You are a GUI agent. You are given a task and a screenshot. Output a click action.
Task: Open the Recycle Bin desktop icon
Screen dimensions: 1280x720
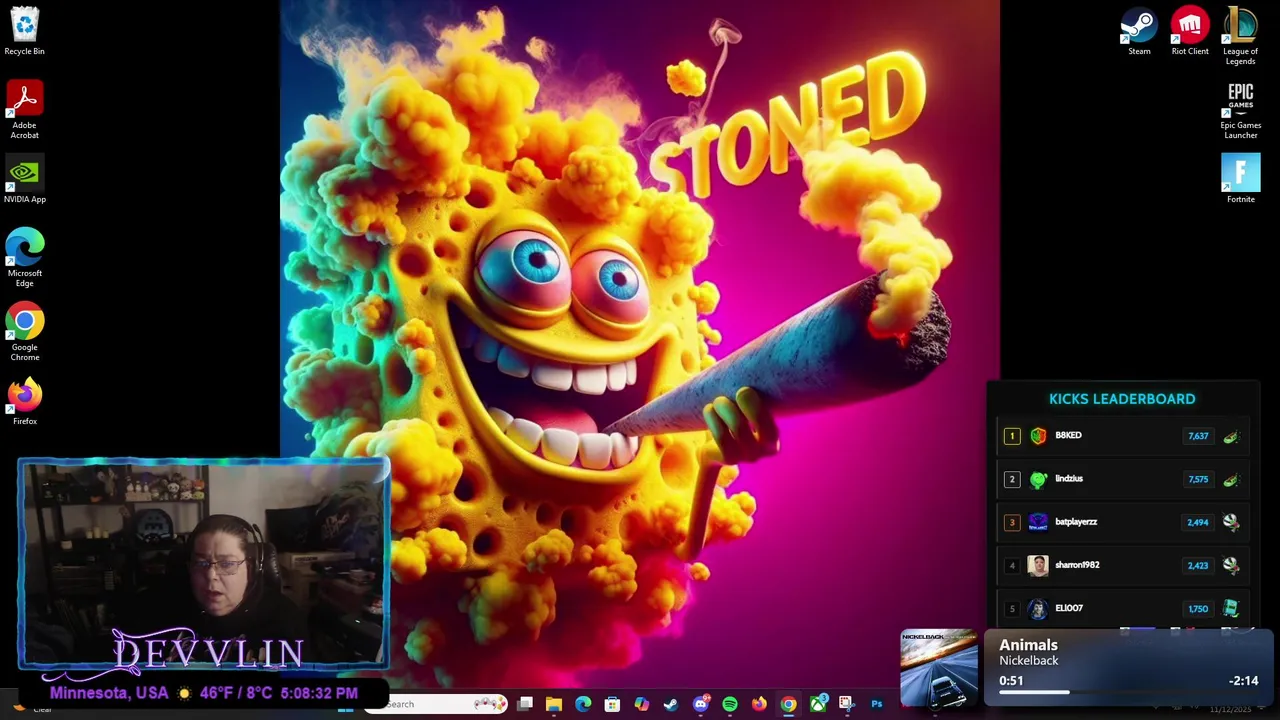pos(24,31)
